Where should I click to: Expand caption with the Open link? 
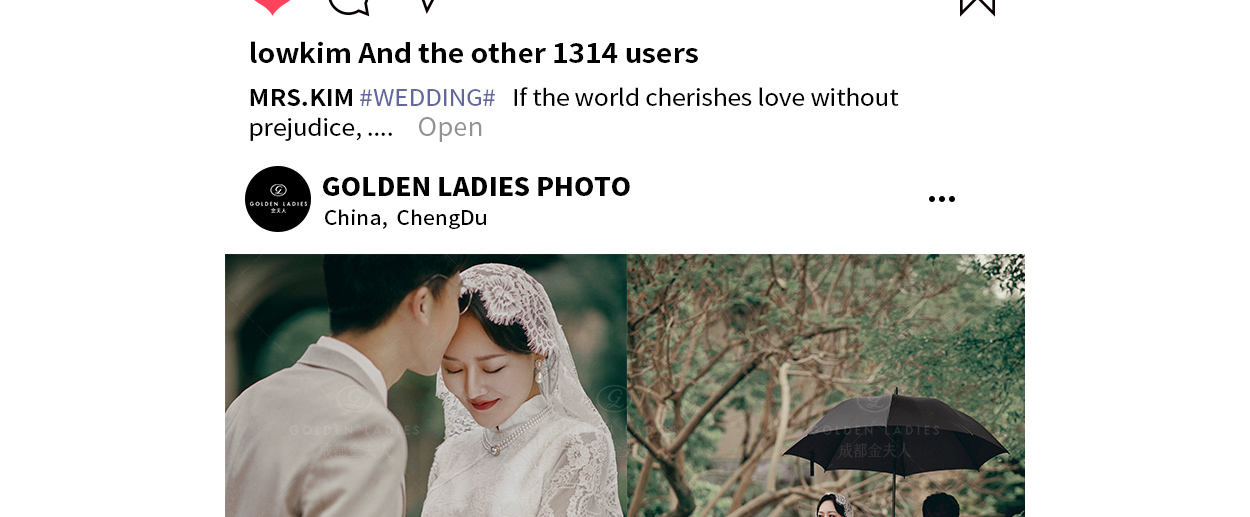tap(450, 127)
